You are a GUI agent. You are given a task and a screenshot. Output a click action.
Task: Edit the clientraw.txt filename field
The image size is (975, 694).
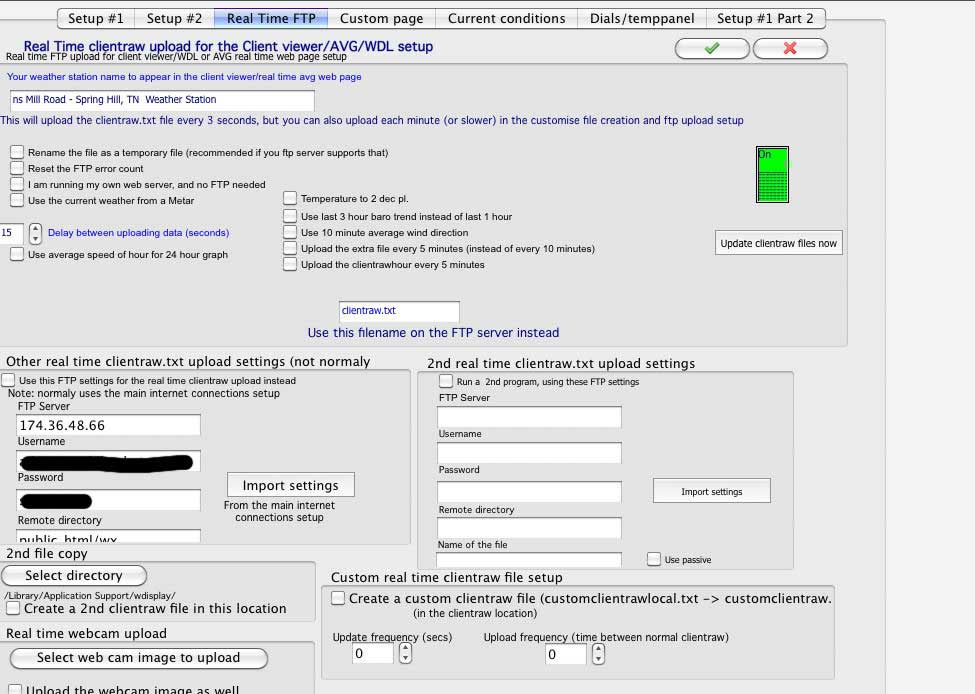pyautogui.click(x=399, y=312)
